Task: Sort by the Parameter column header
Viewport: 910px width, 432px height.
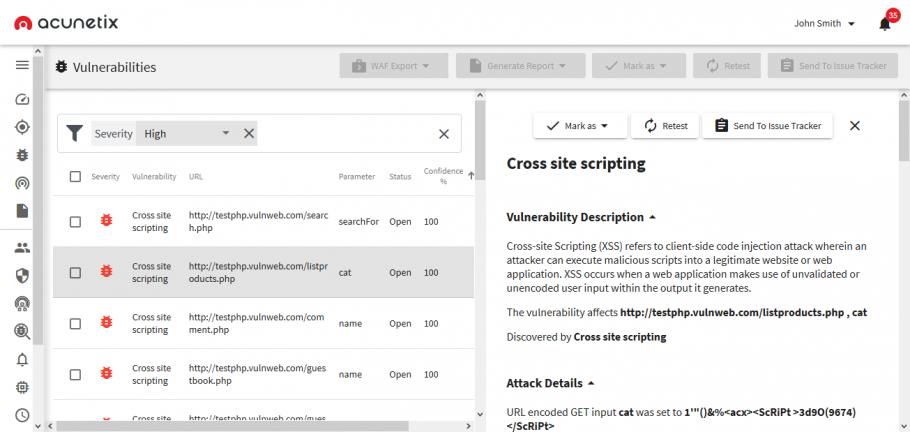Action: [x=357, y=177]
